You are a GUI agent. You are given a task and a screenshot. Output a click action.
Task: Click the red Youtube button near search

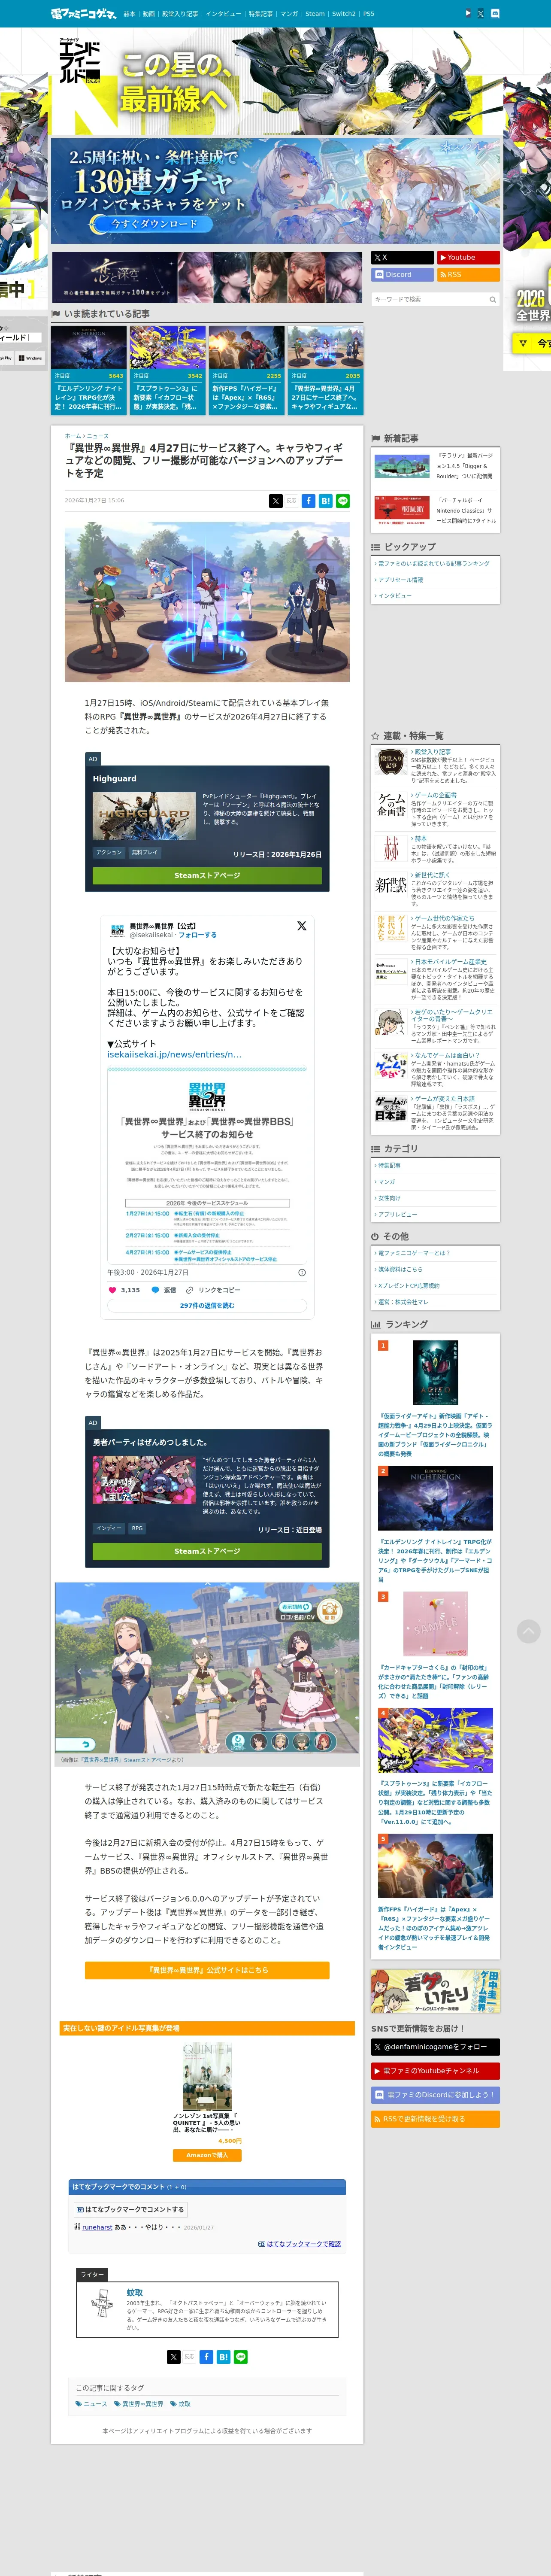(468, 257)
